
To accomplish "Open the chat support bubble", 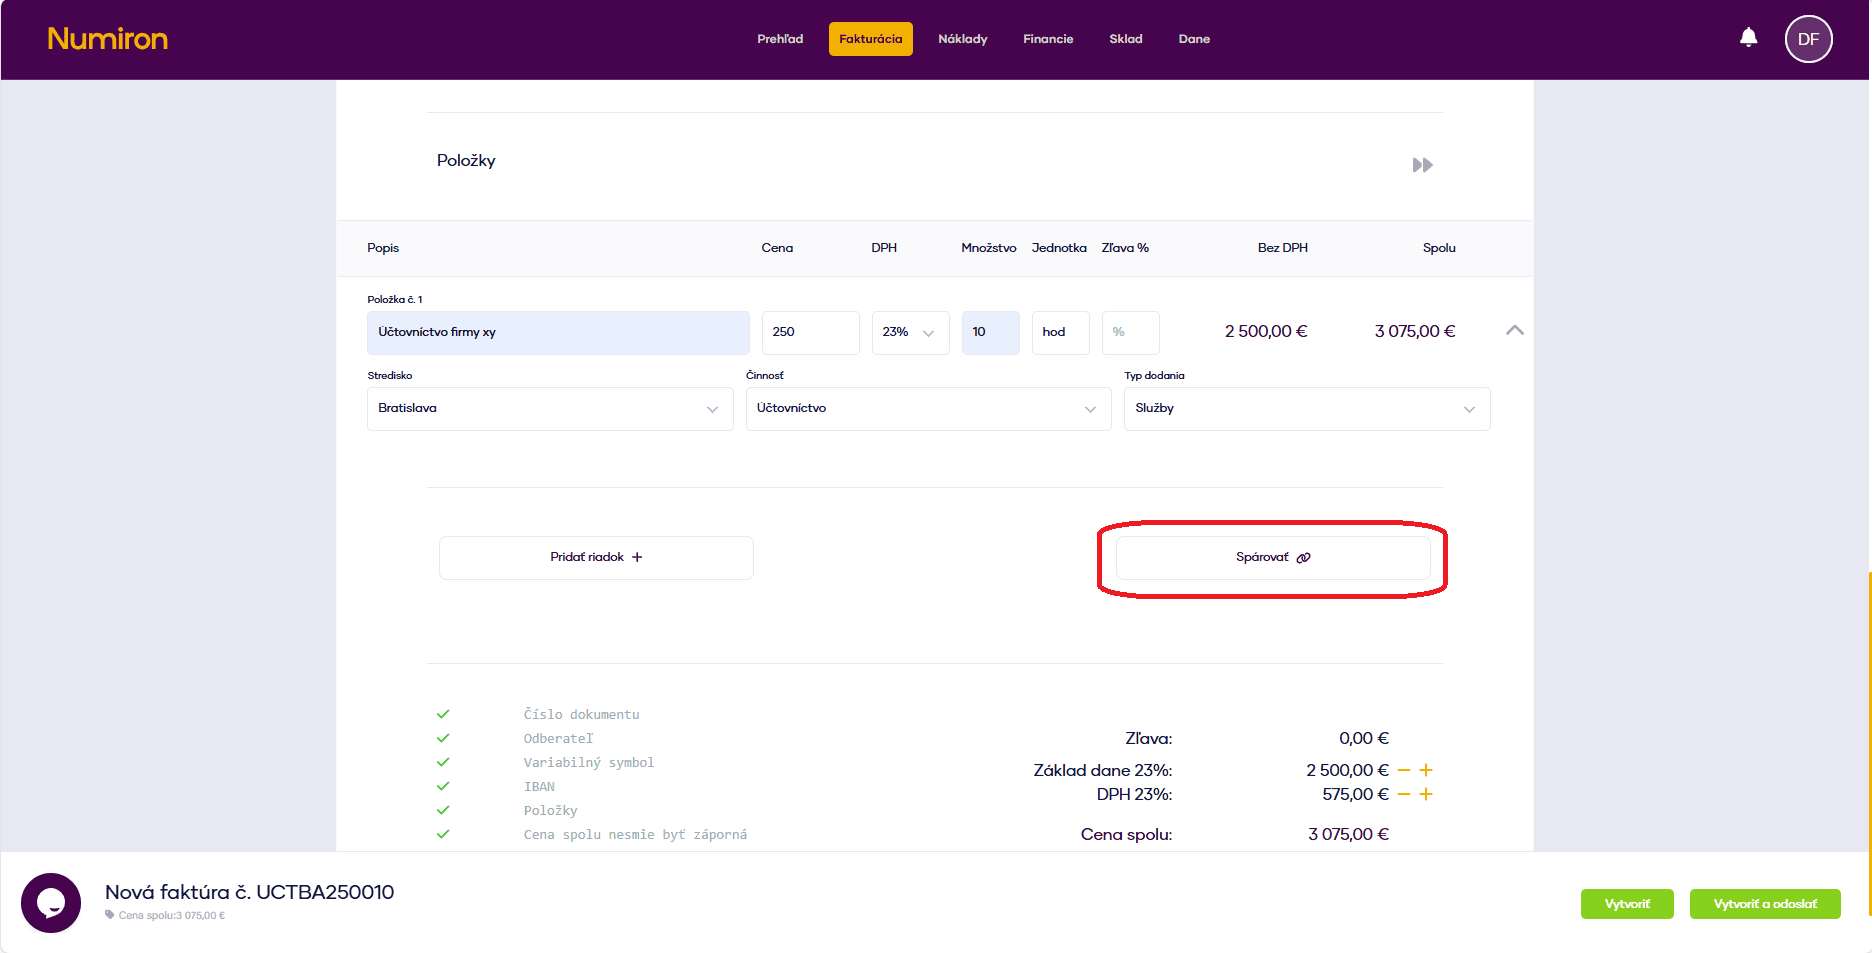I will [51, 903].
